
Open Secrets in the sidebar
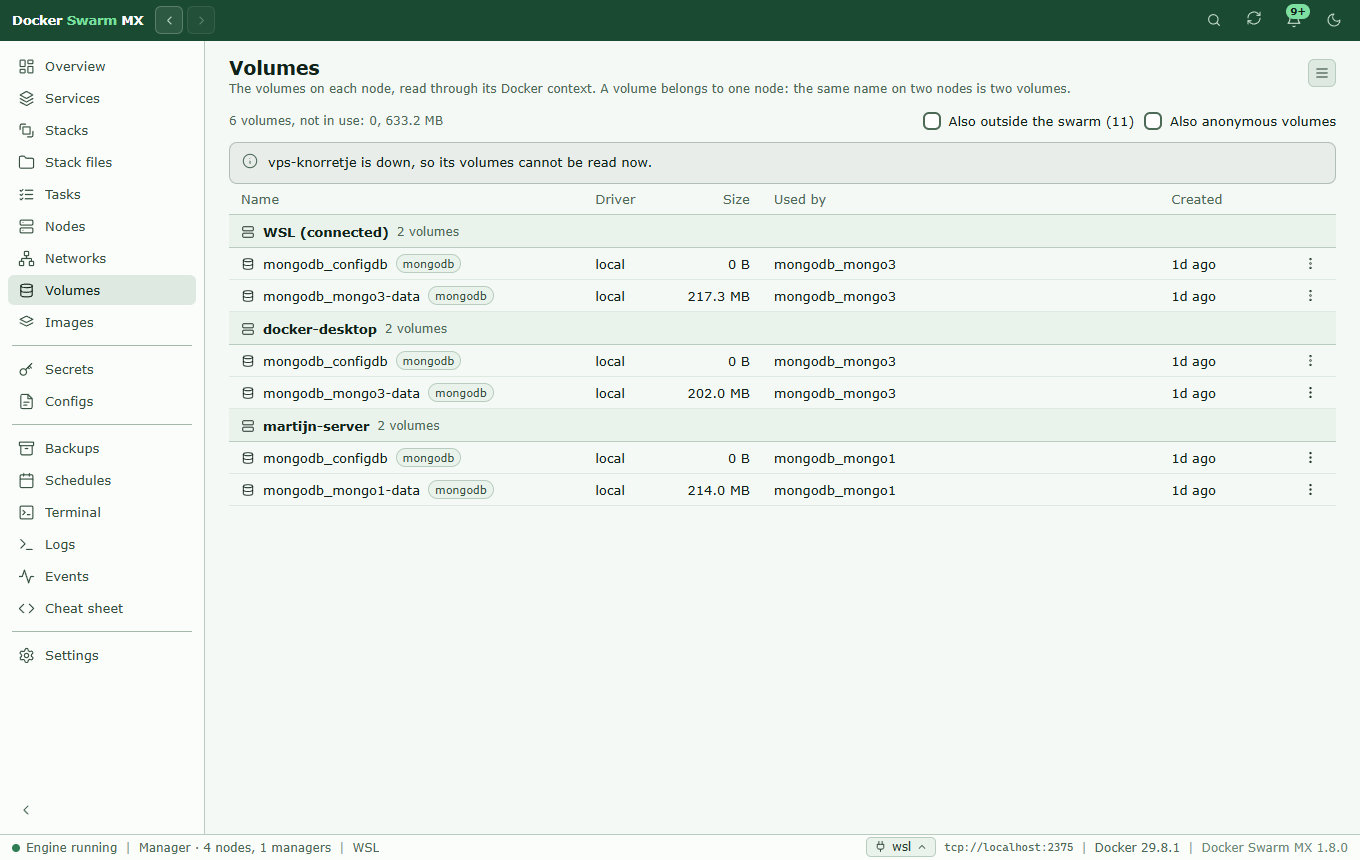point(102,369)
